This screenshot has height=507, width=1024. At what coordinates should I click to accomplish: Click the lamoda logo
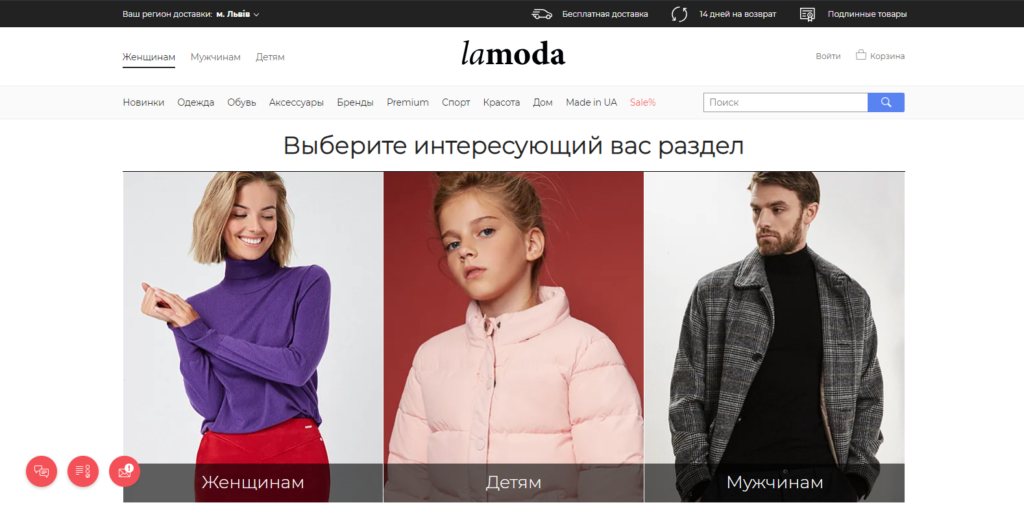513,54
